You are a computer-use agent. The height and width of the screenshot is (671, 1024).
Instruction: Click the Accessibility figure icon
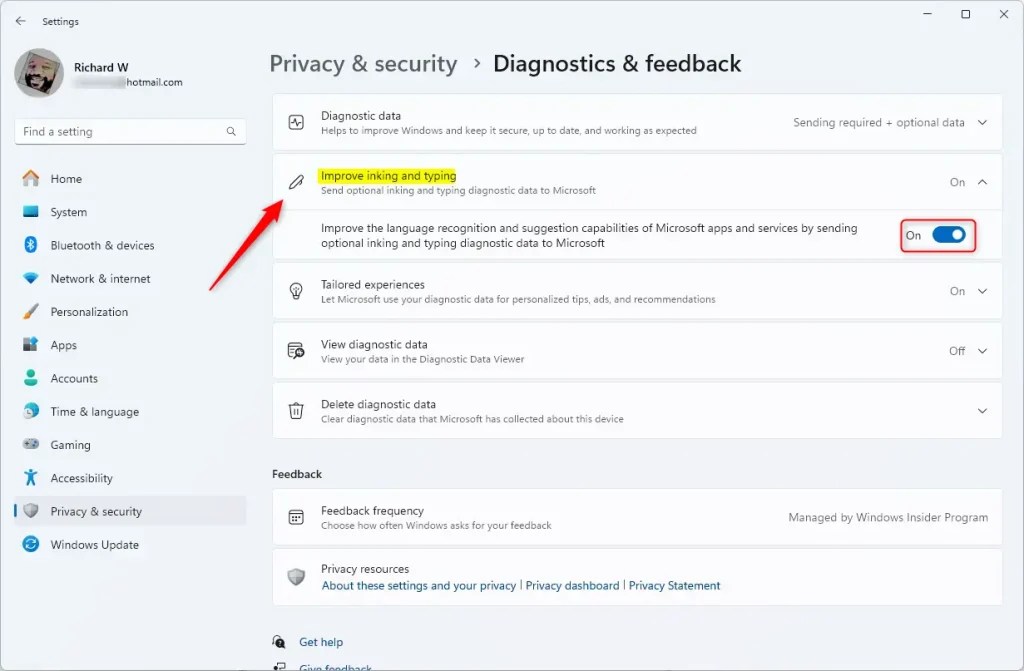(x=31, y=478)
